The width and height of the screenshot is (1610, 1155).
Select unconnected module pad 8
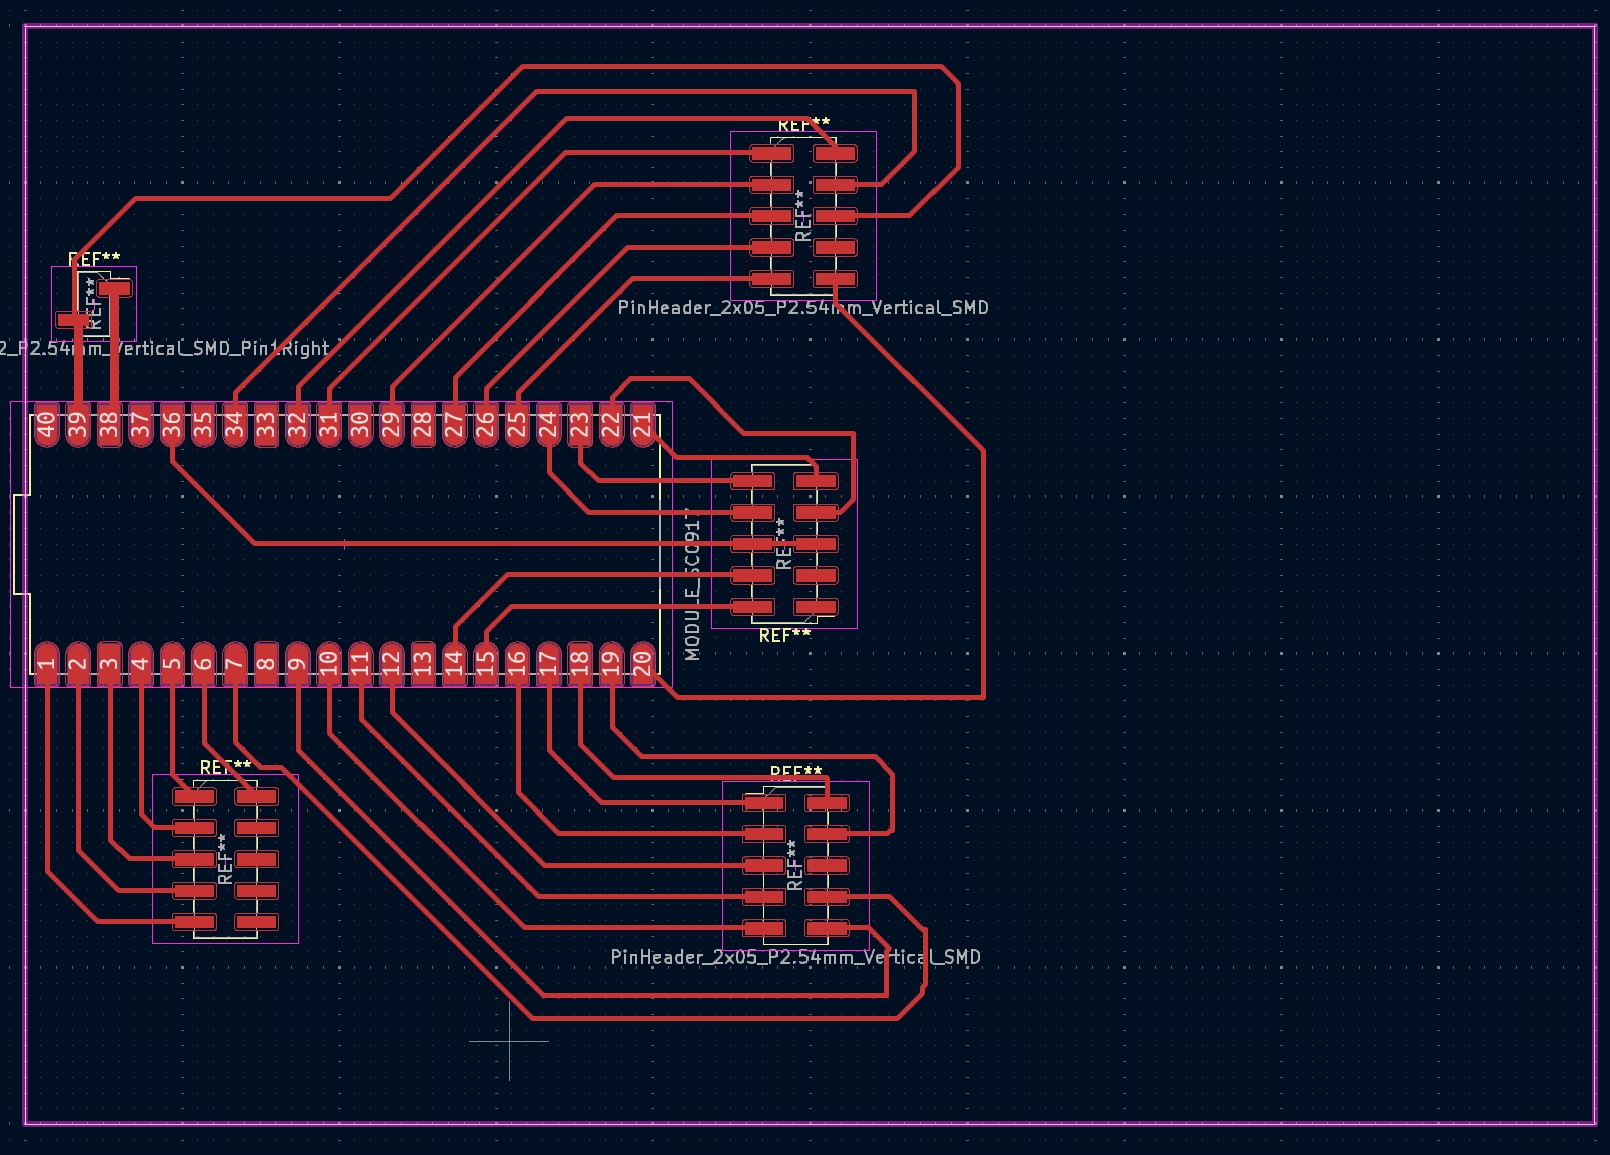tap(266, 663)
